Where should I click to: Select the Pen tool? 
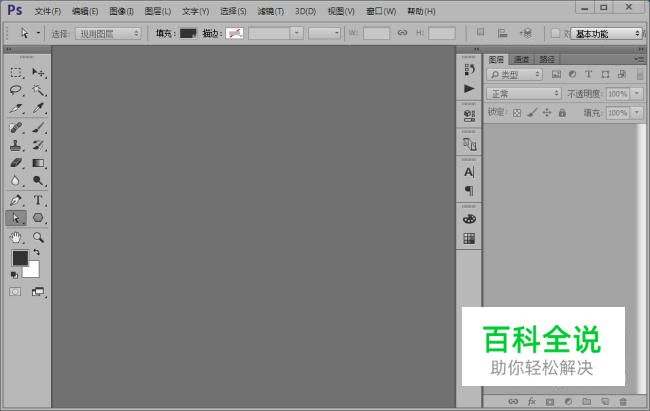pyautogui.click(x=16, y=200)
